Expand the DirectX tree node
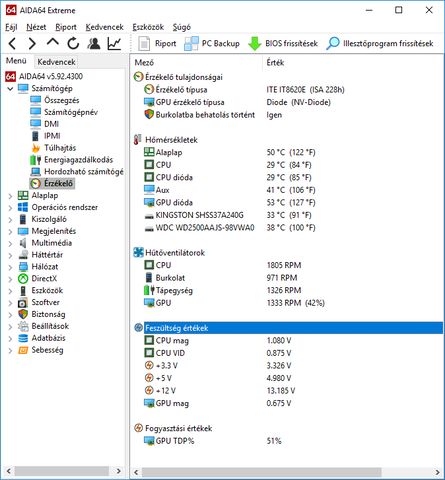This screenshot has height=480, width=445. point(10,279)
